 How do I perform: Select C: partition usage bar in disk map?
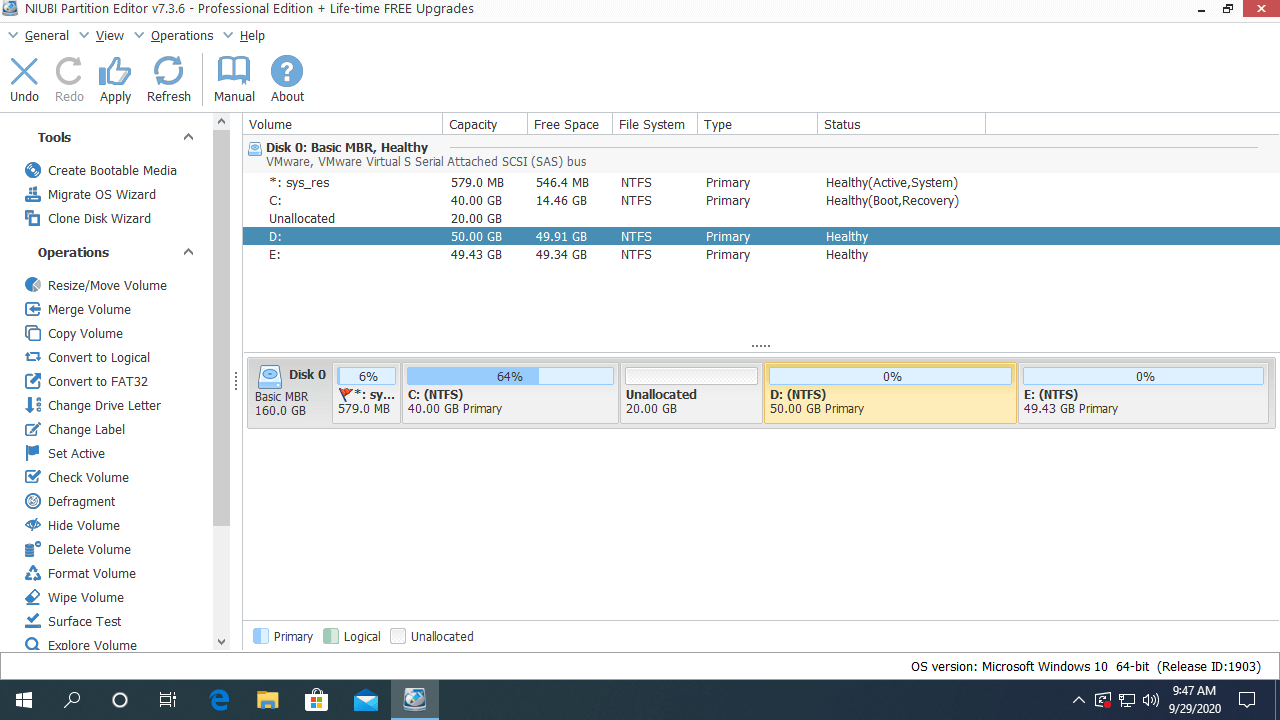[x=510, y=377]
